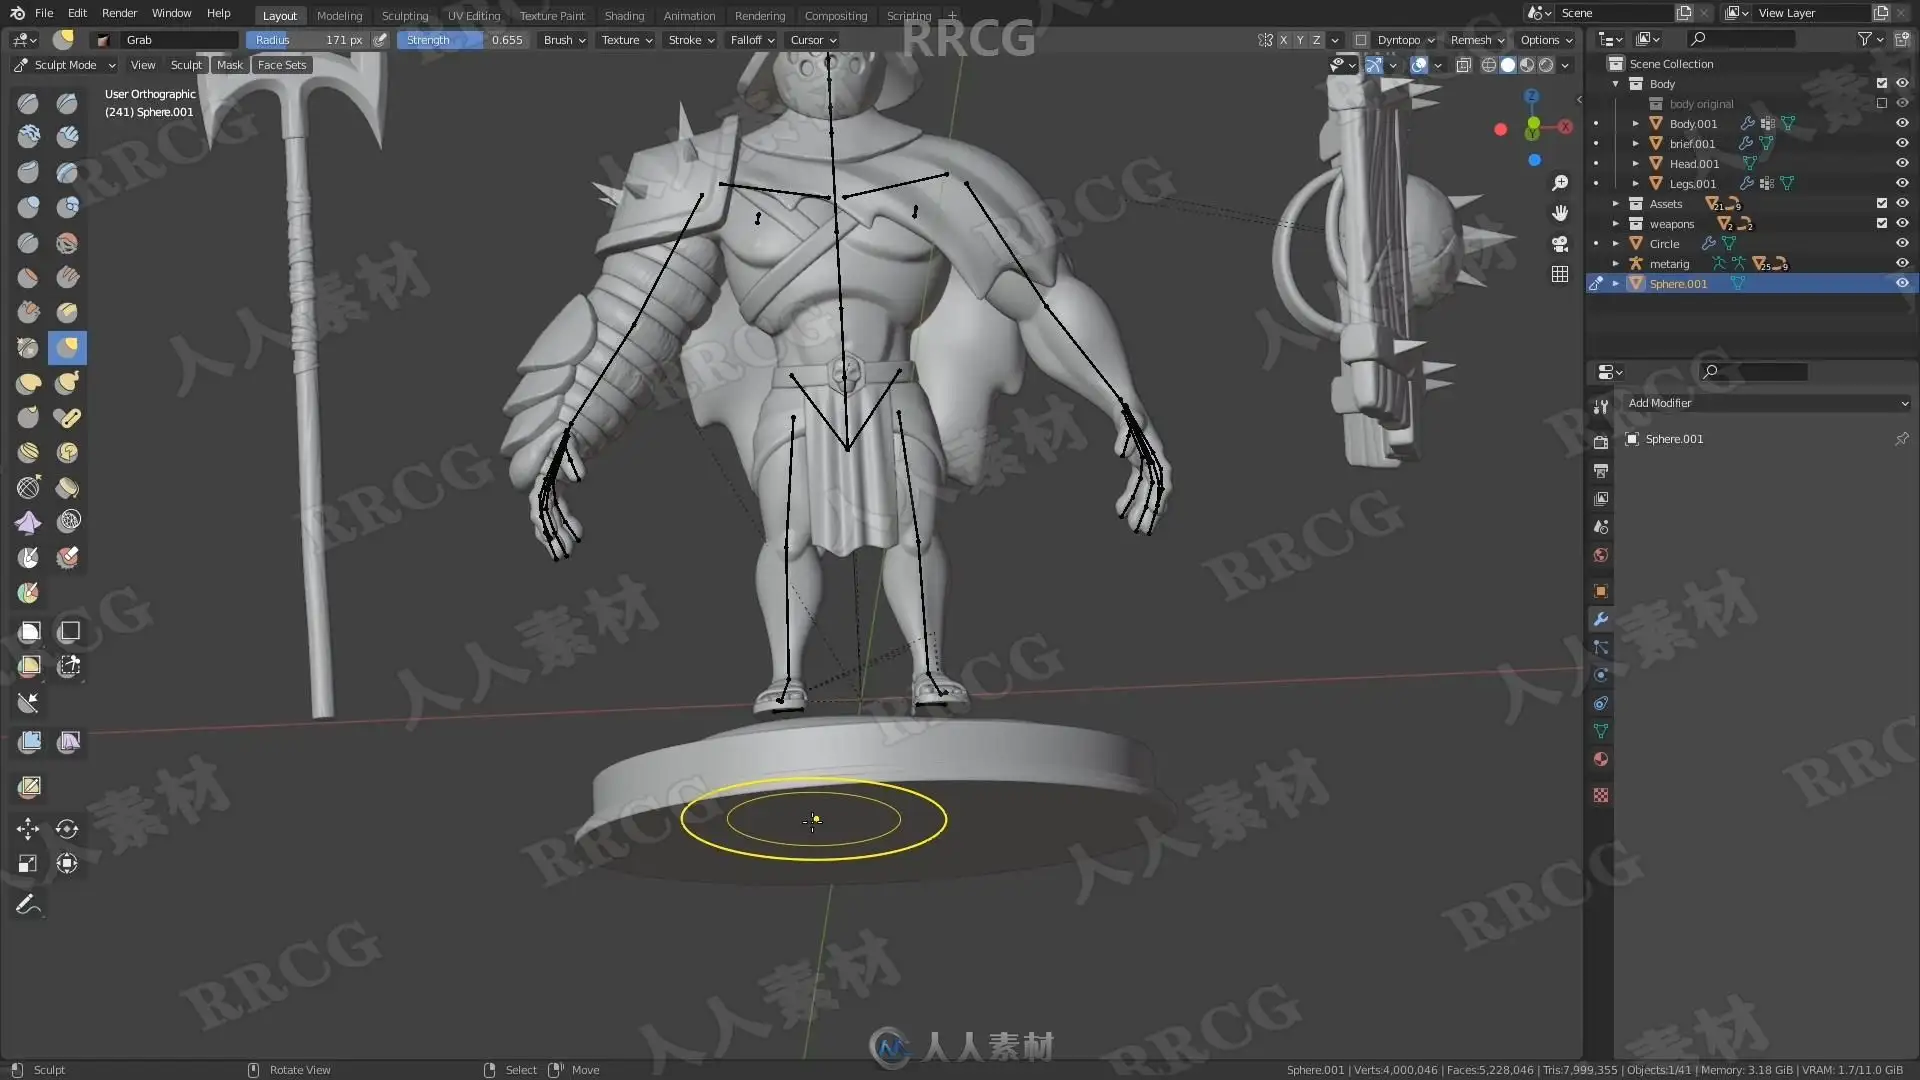Select the Annotate tool in toolbar

click(x=29, y=904)
